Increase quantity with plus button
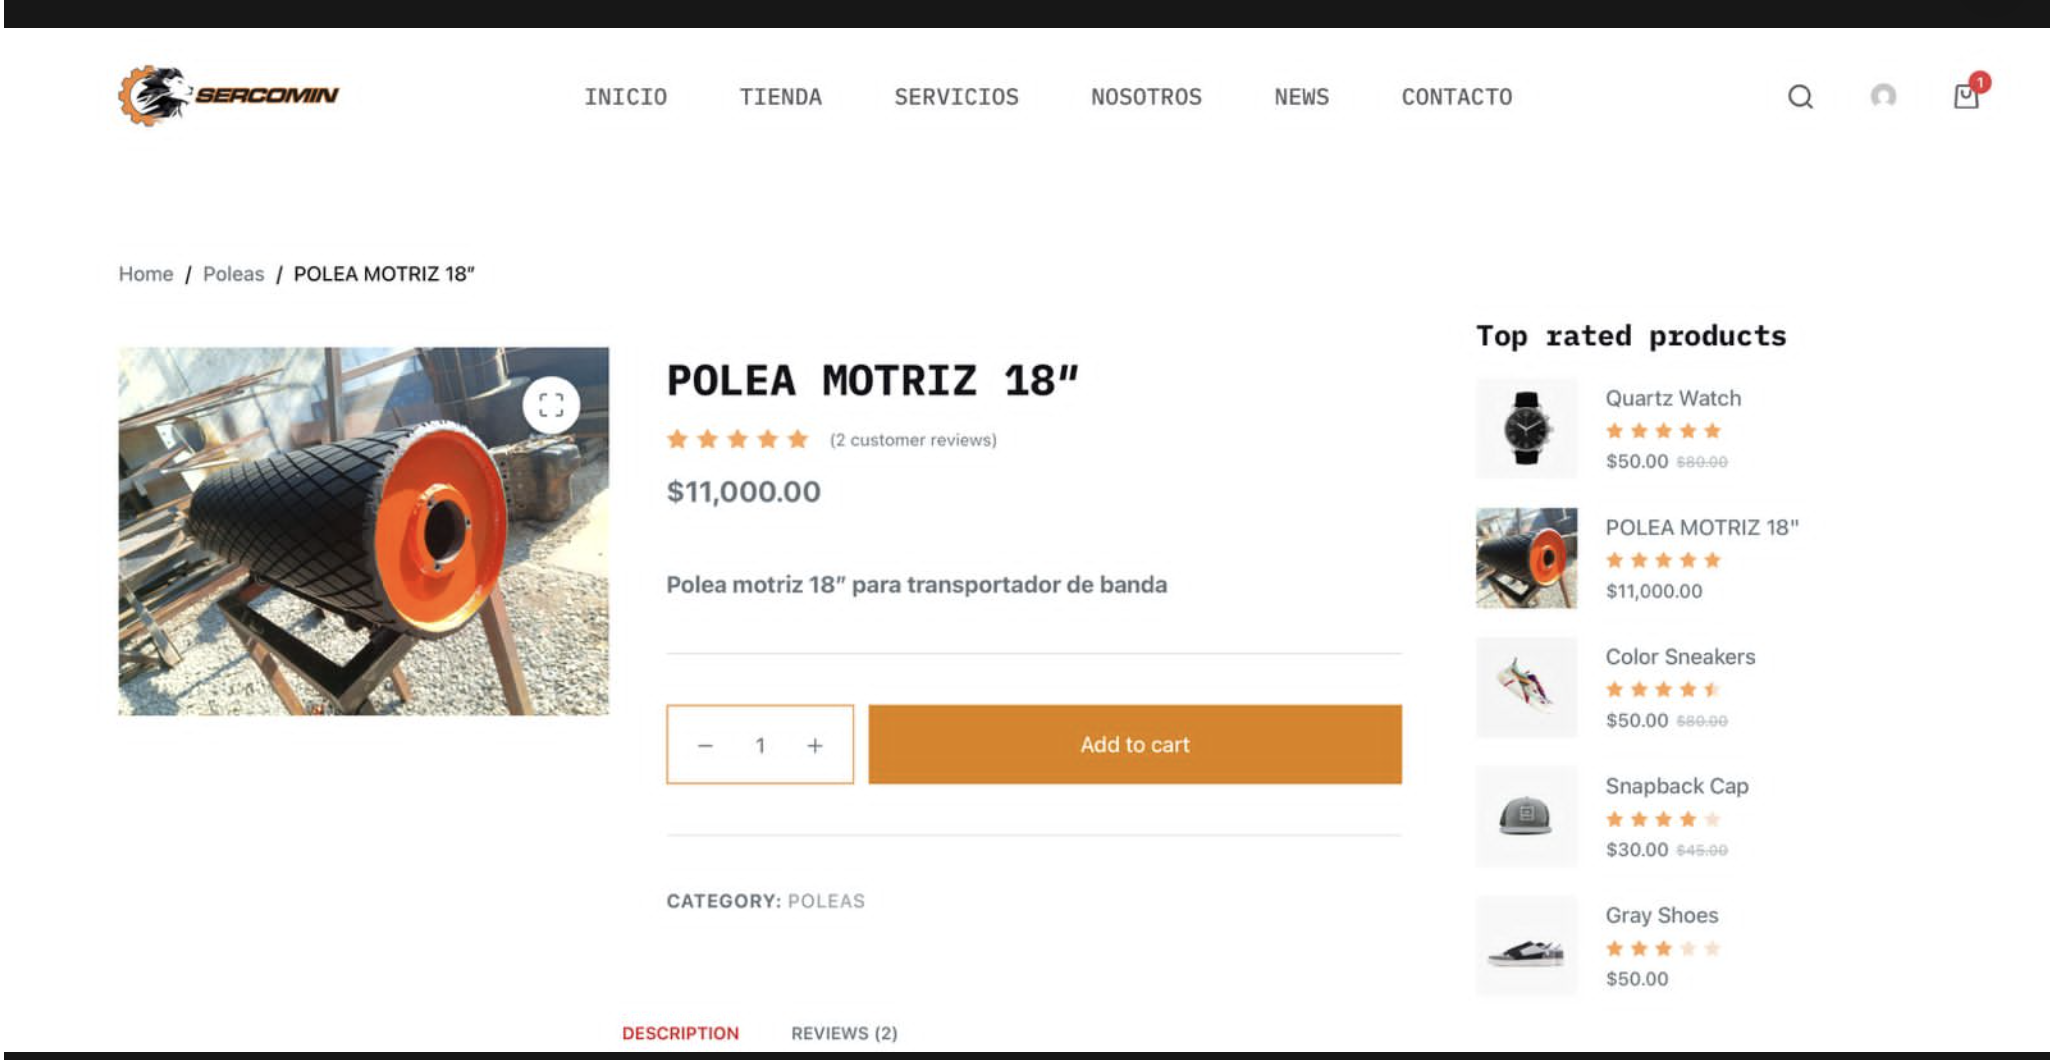This screenshot has height=1060, width=2050. tap(815, 745)
